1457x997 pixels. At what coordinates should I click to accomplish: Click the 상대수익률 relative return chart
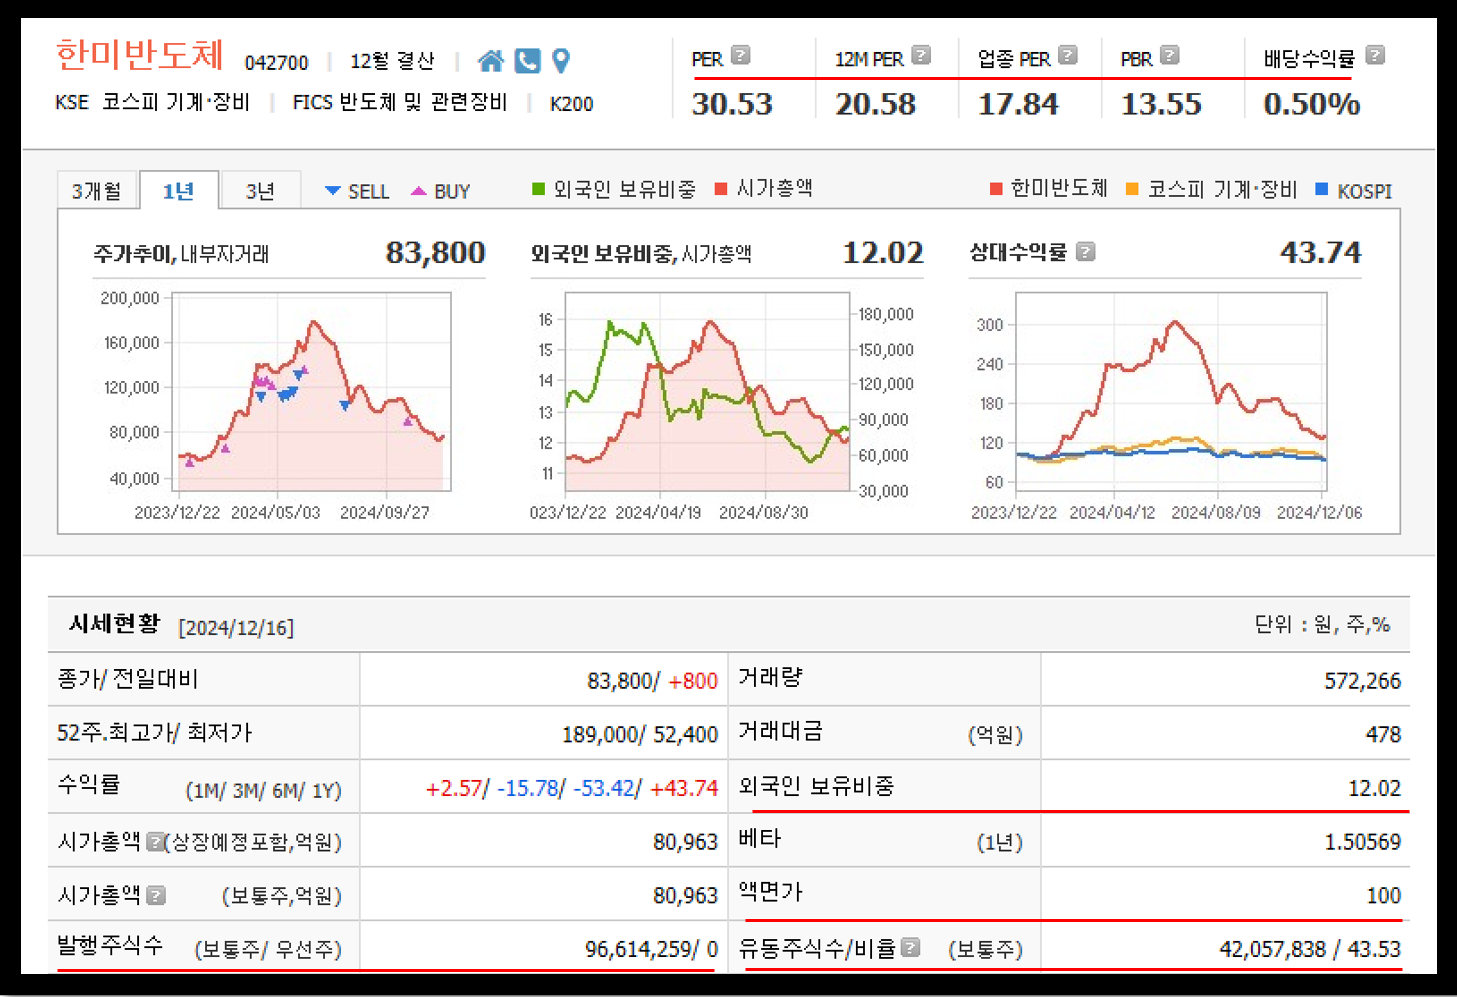(x=1171, y=391)
